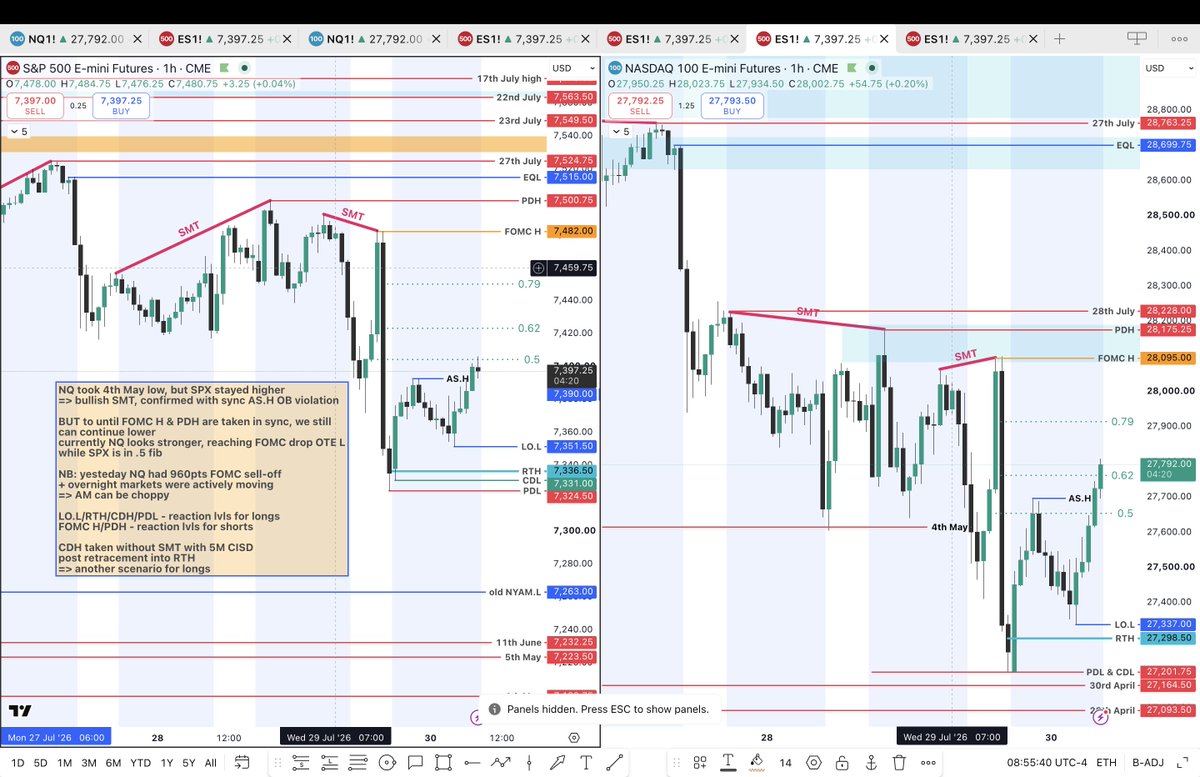
Task: Open the date range calendar icon
Action: click(241, 762)
